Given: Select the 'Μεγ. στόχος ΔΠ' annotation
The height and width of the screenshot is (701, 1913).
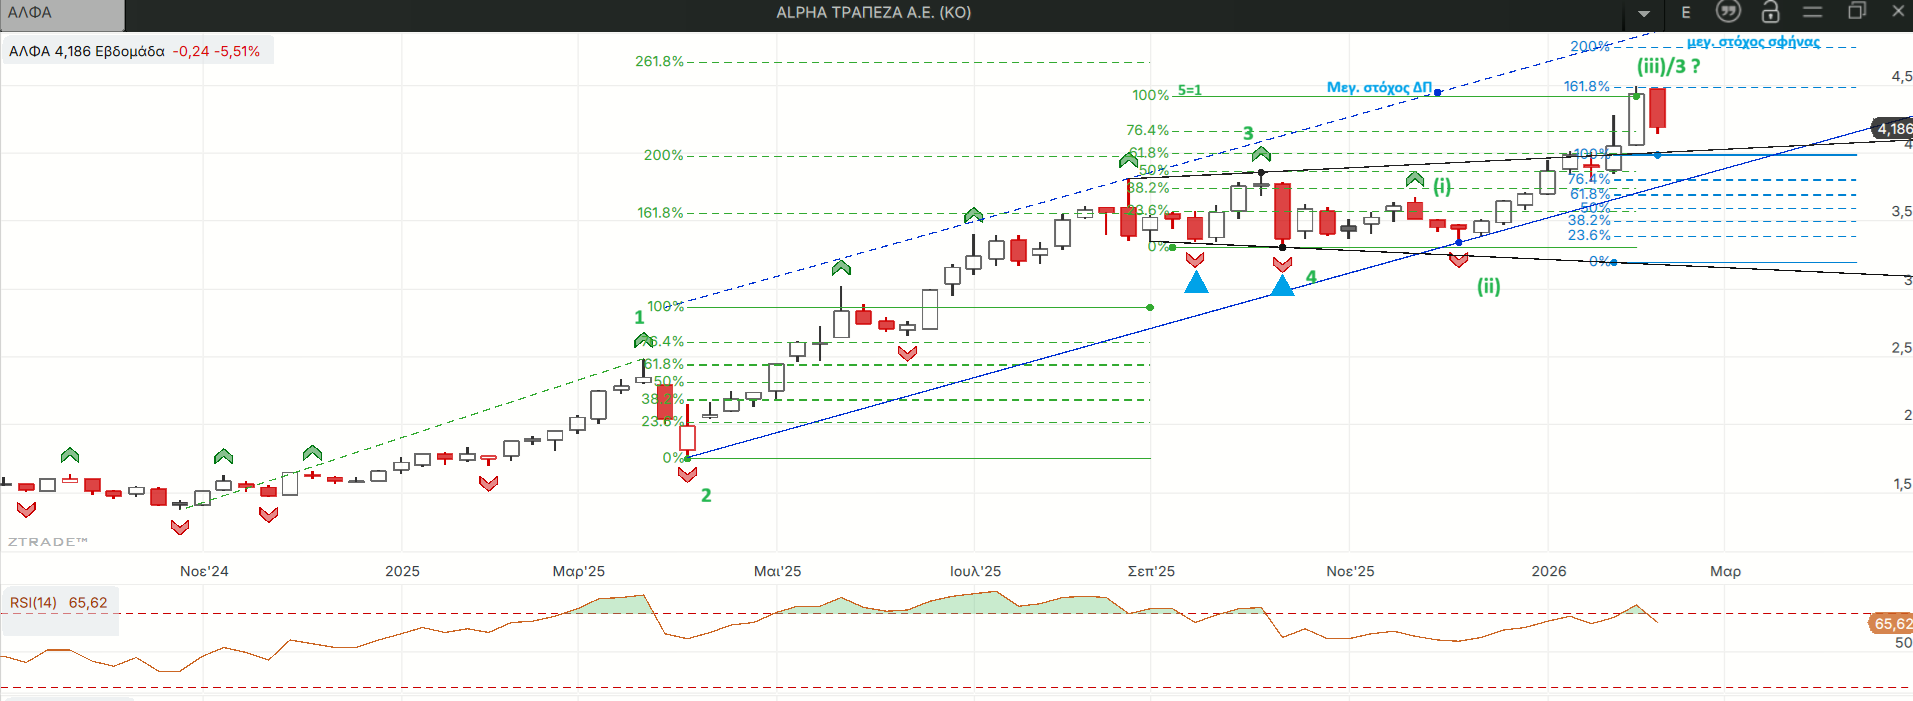Looking at the screenshot, I should (1379, 87).
